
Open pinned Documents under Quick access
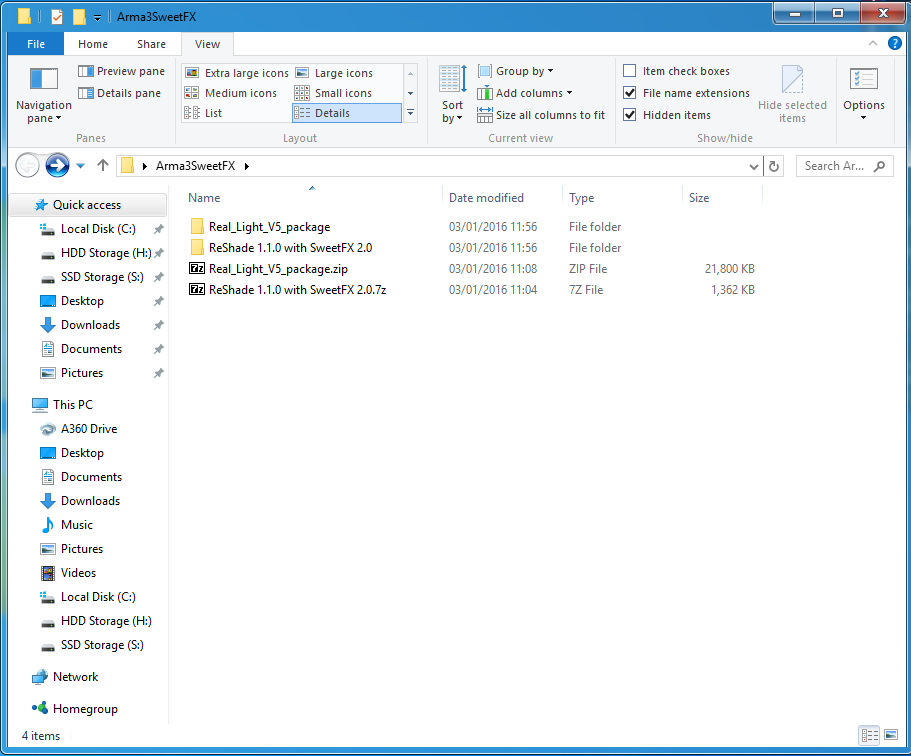pos(91,349)
